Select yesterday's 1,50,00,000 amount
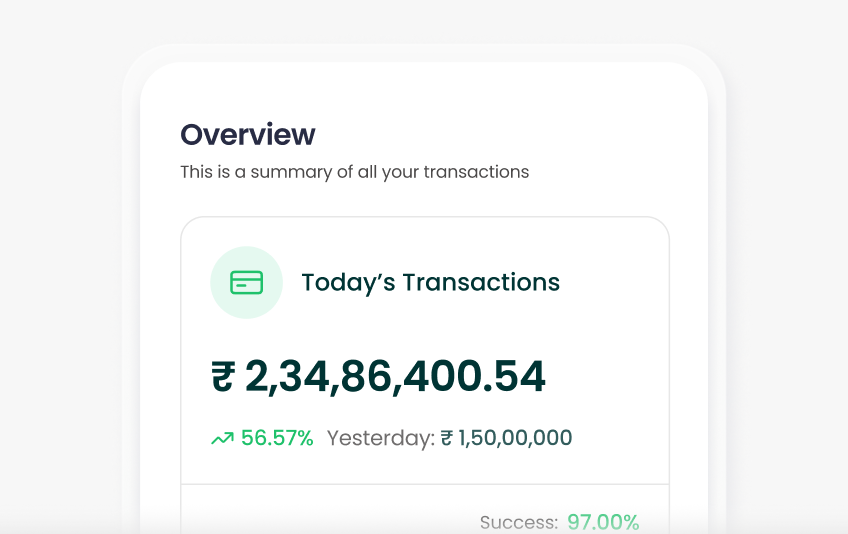 click(515, 438)
